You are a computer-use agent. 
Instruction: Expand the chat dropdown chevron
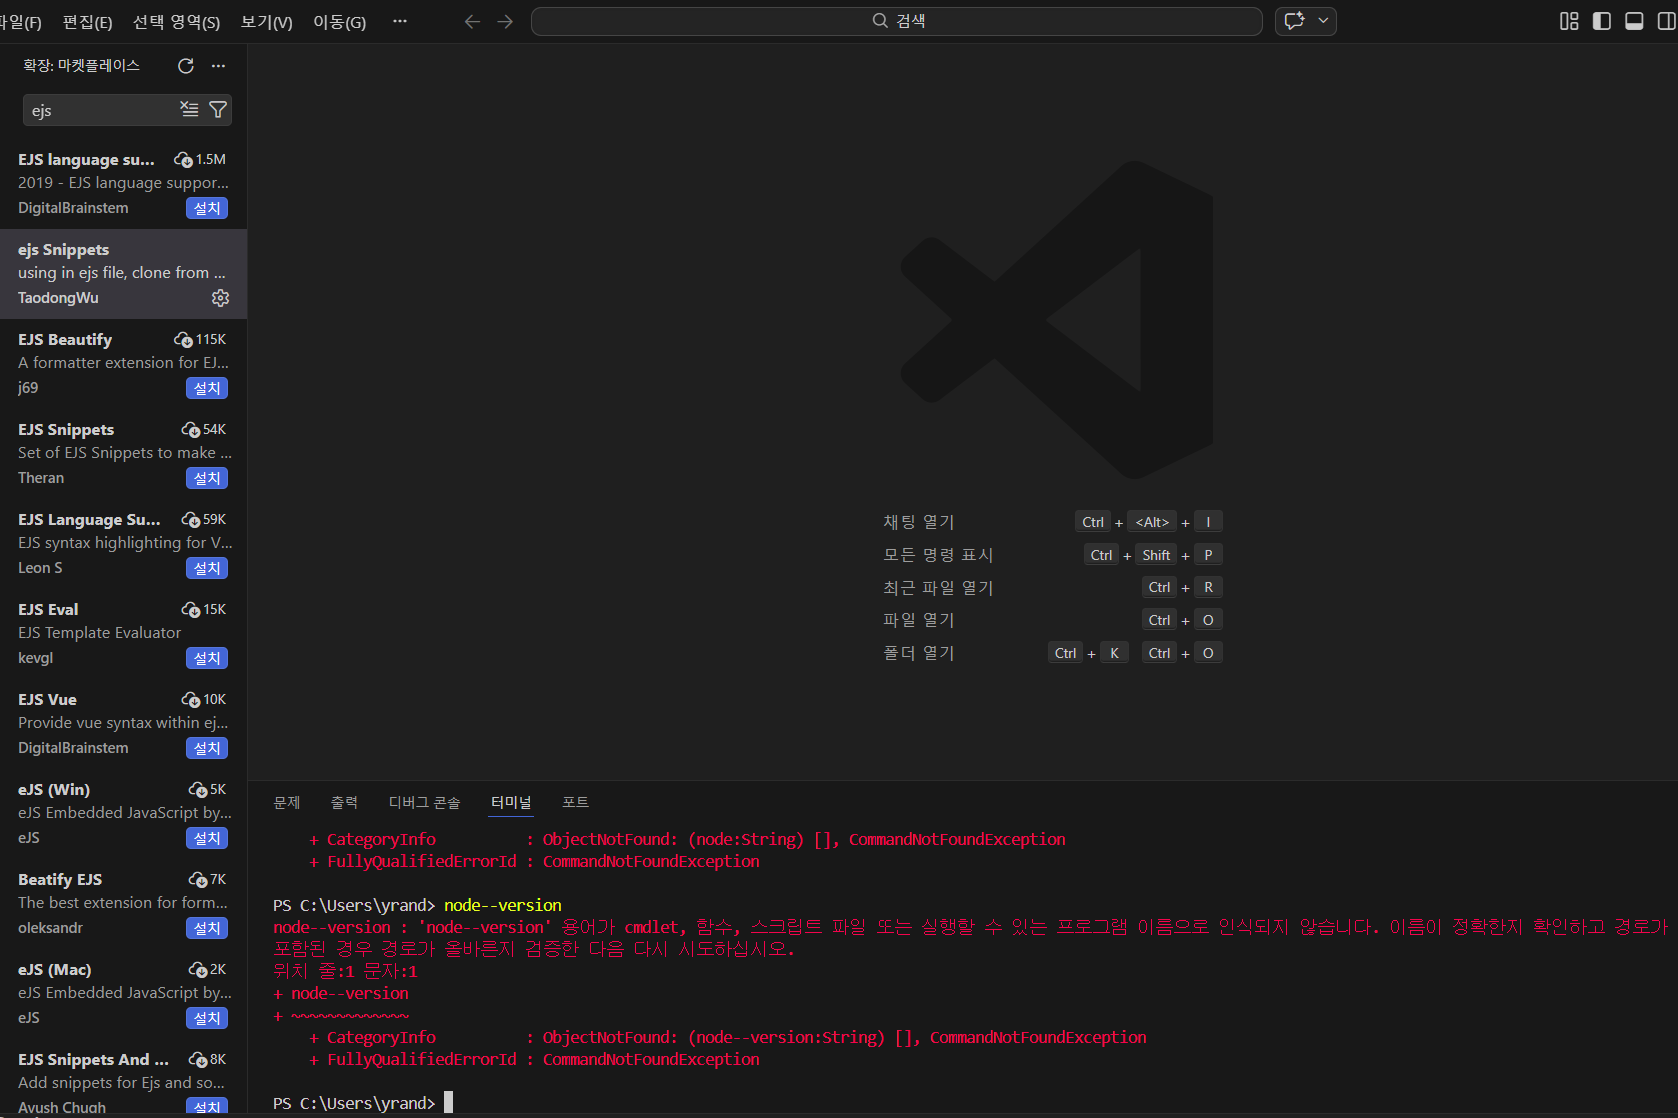1323,21
